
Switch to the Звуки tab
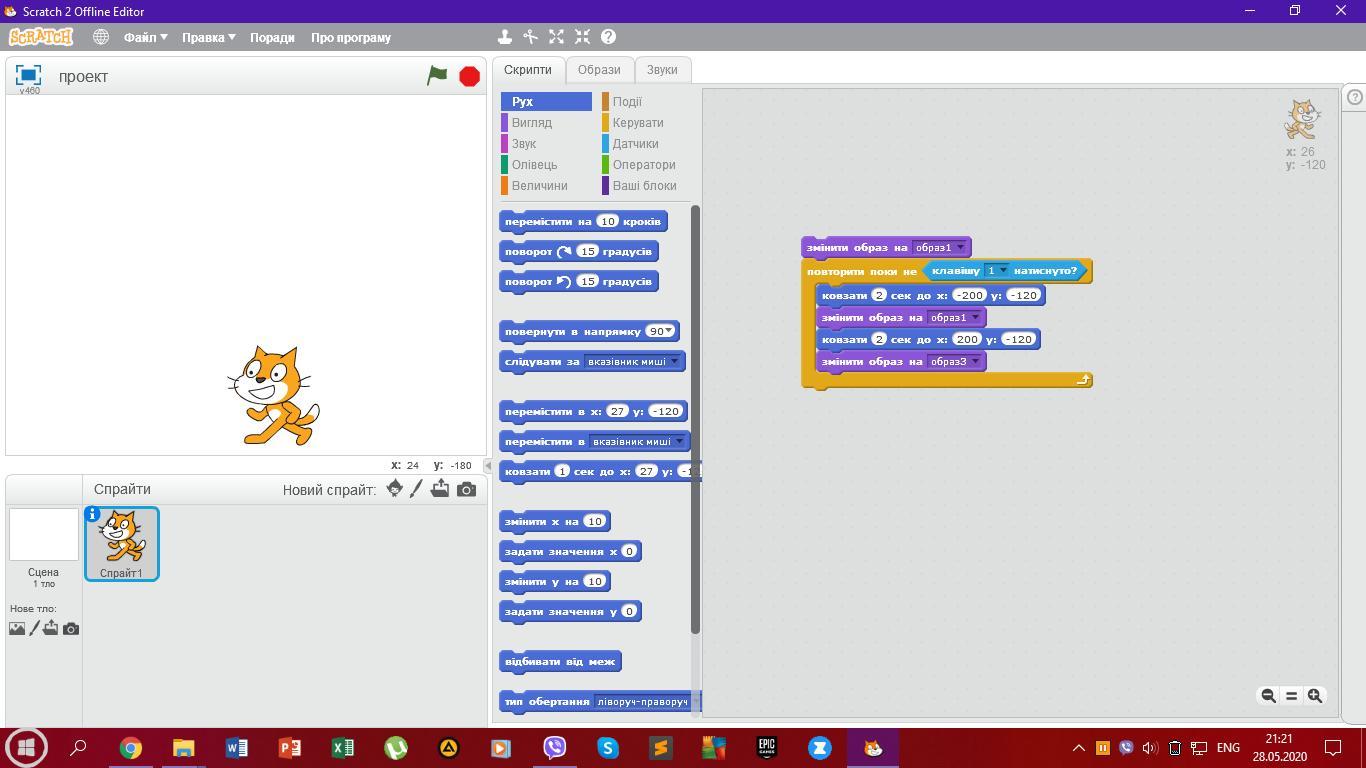(x=662, y=70)
